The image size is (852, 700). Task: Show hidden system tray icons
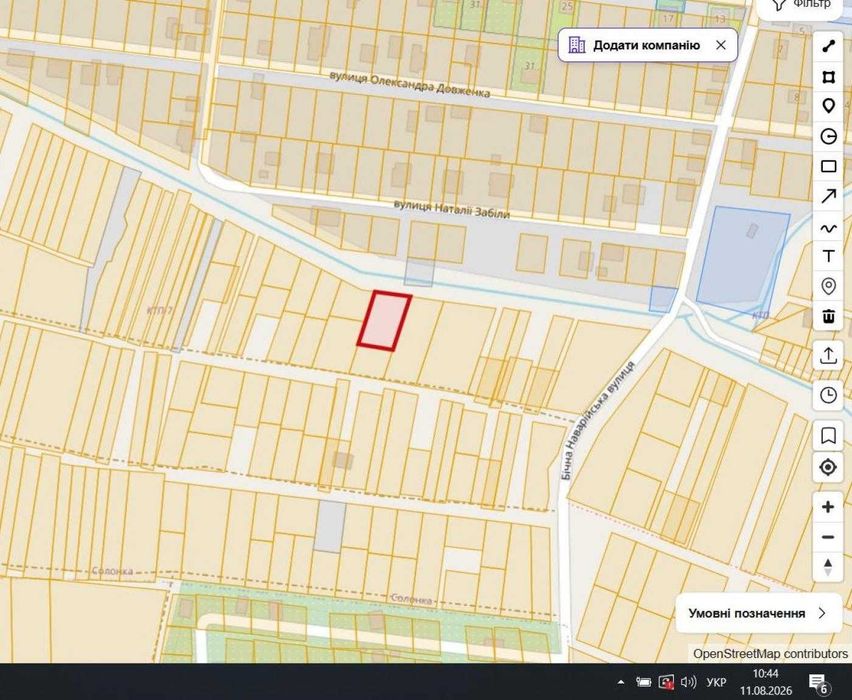click(621, 682)
